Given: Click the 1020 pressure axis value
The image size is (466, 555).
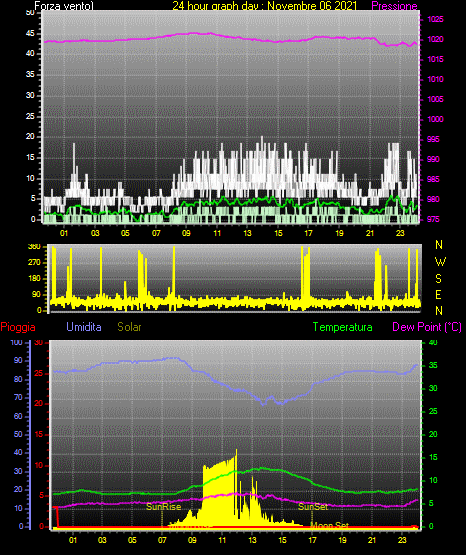Looking at the screenshot, I should click(x=435, y=39).
